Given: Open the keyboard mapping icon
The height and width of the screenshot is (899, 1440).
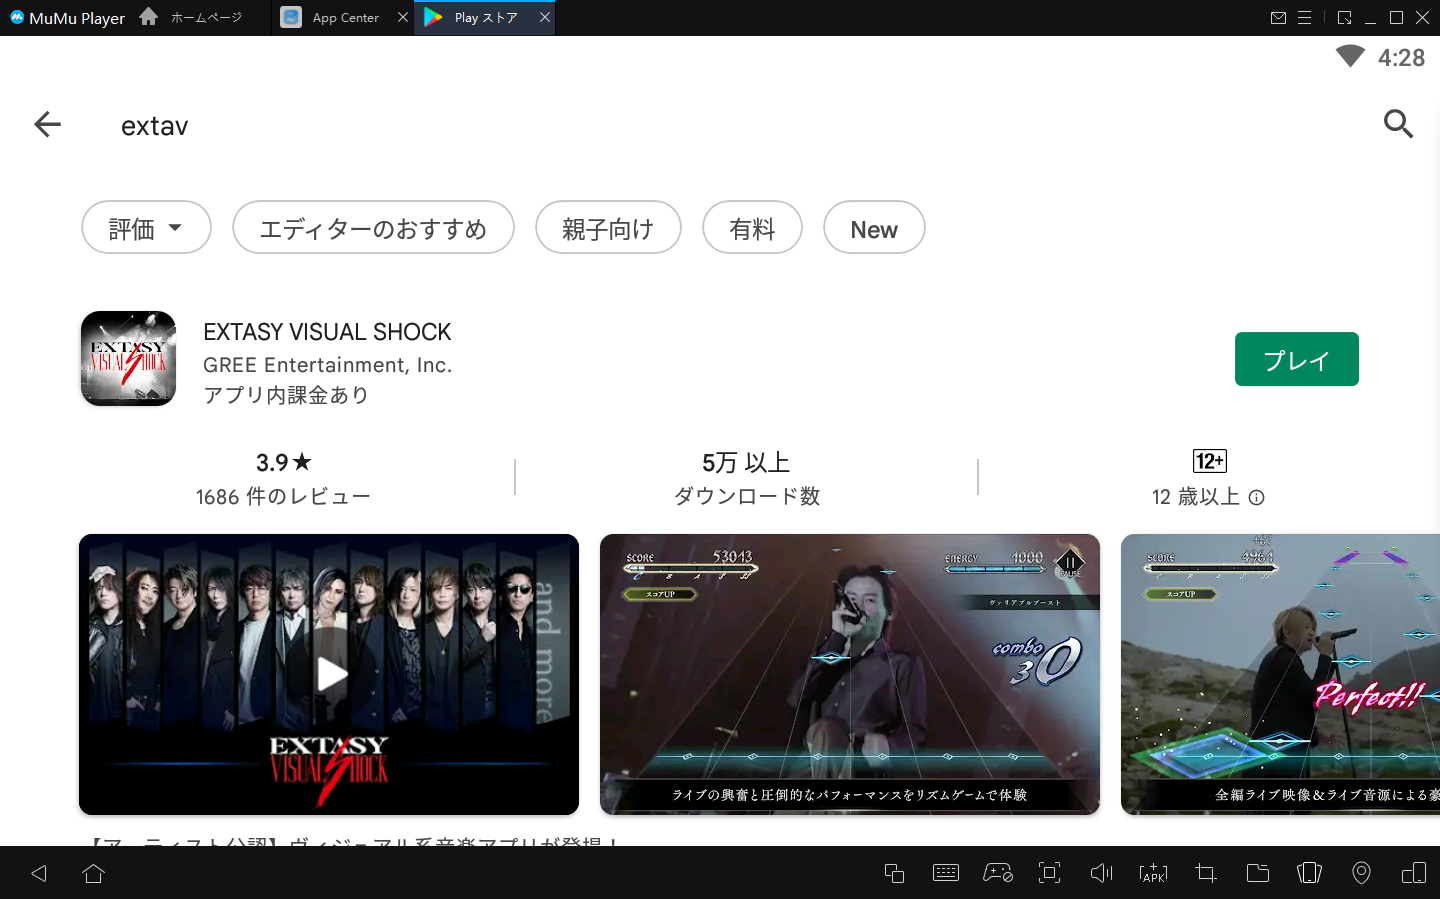Looking at the screenshot, I should pyautogui.click(x=945, y=873).
